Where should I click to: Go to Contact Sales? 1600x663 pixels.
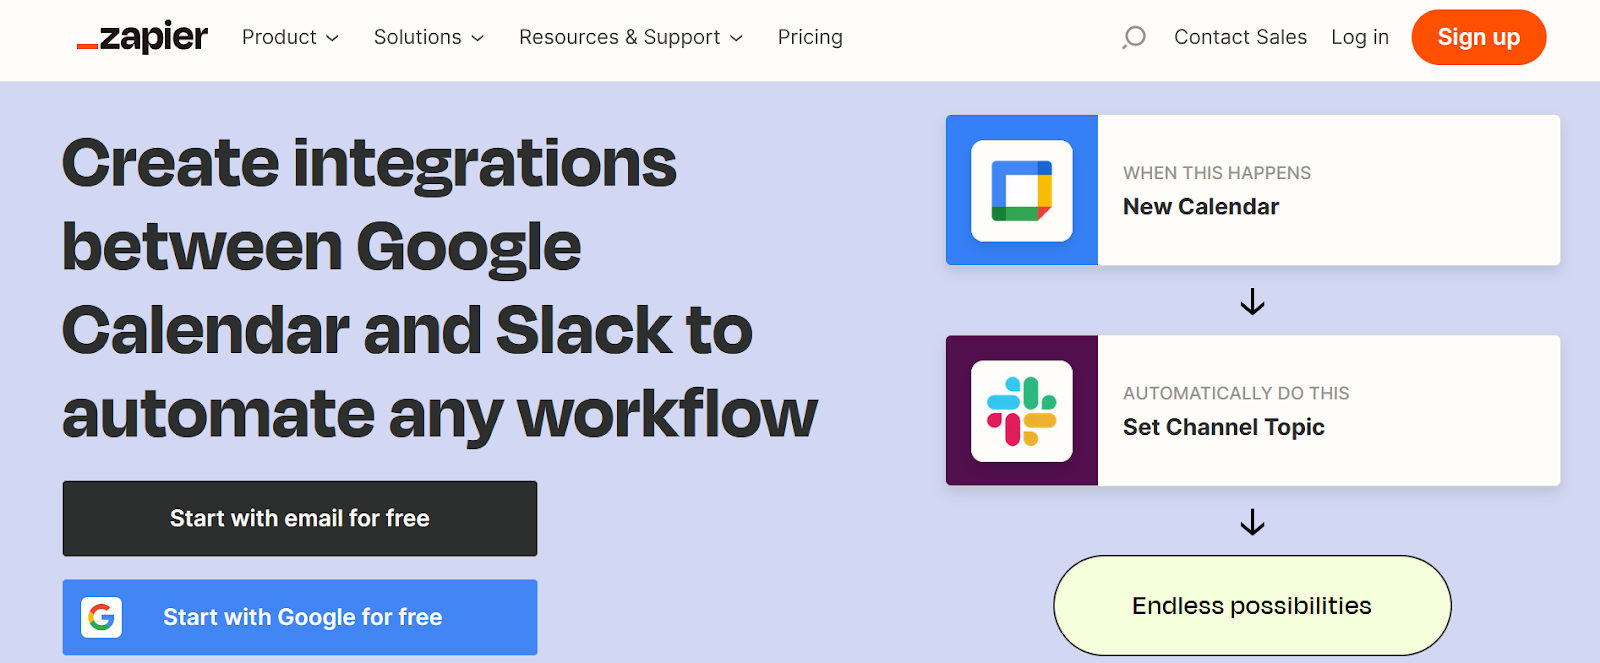point(1240,37)
